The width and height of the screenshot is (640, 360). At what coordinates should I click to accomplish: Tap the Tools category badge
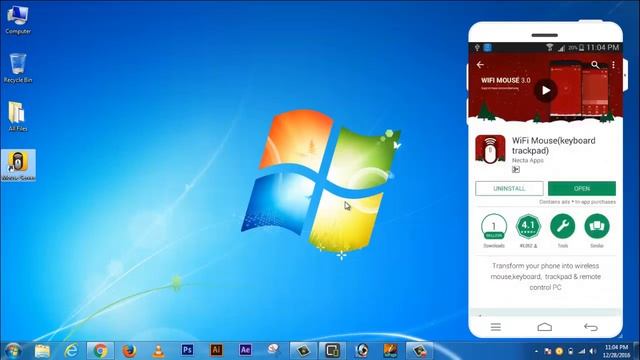point(562,226)
